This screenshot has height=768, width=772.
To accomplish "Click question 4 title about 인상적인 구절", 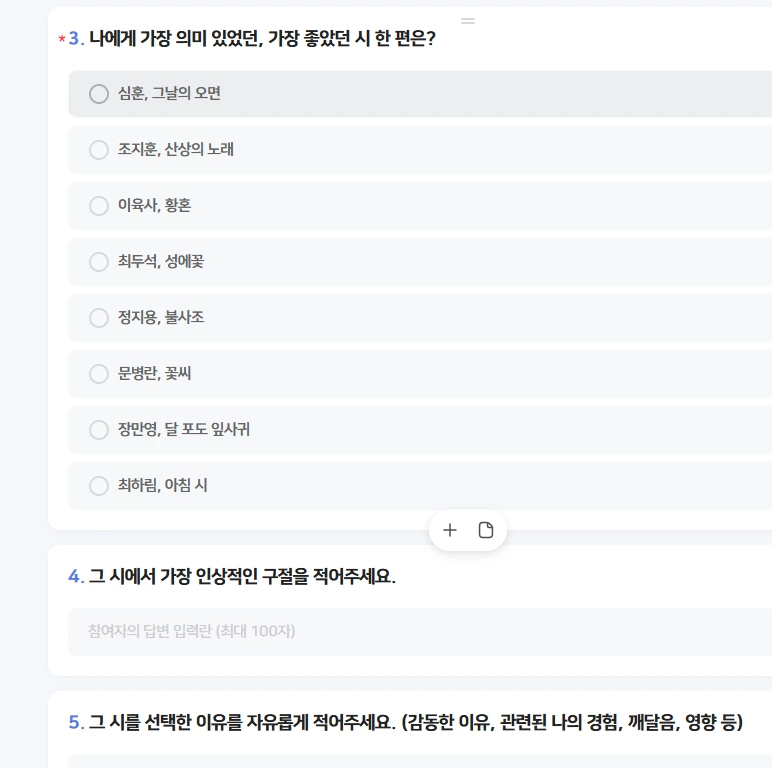I will [242, 576].
